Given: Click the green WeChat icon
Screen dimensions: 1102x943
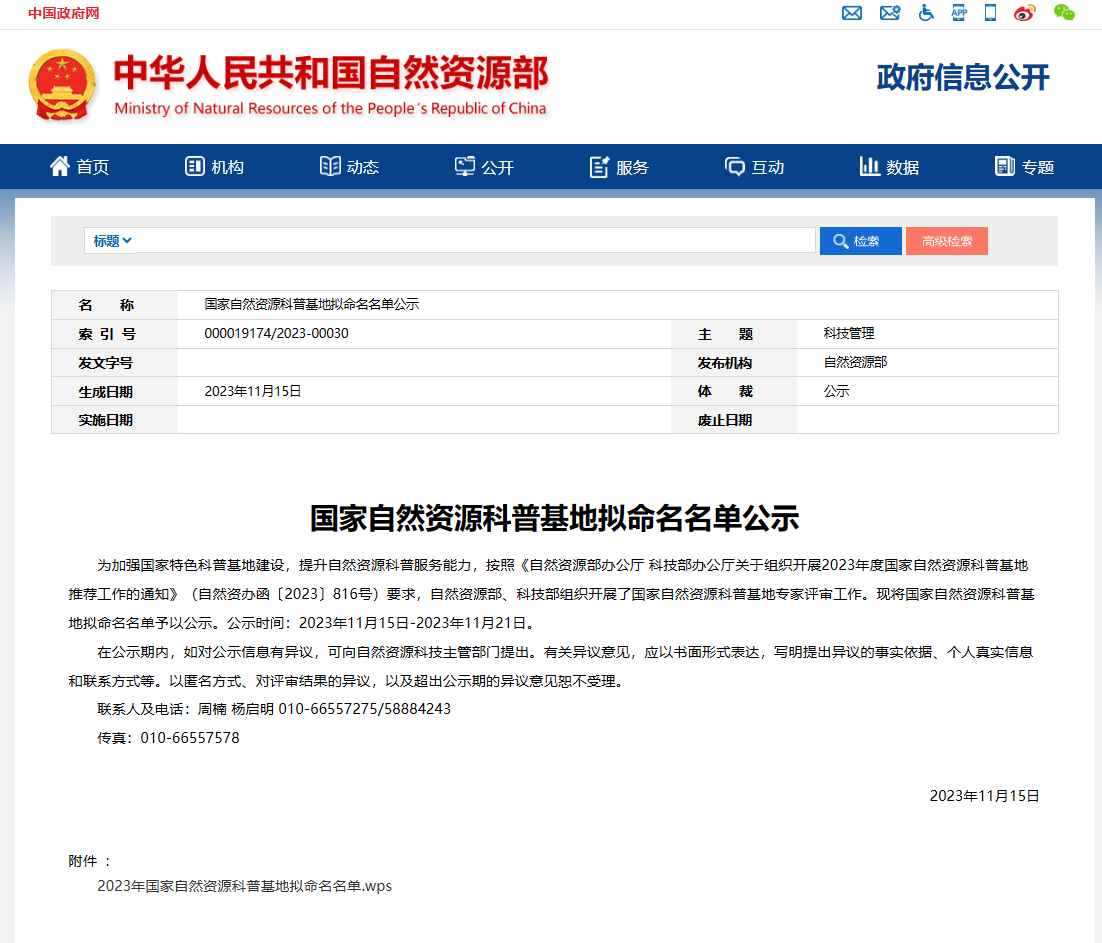Looking at the screenshot, I should pyautogui.click(x=1064, y=13).
